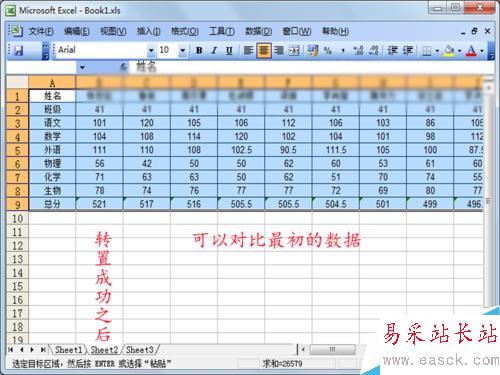
Task: Click the Save toolbar icon
Action: tap(19, 51)
